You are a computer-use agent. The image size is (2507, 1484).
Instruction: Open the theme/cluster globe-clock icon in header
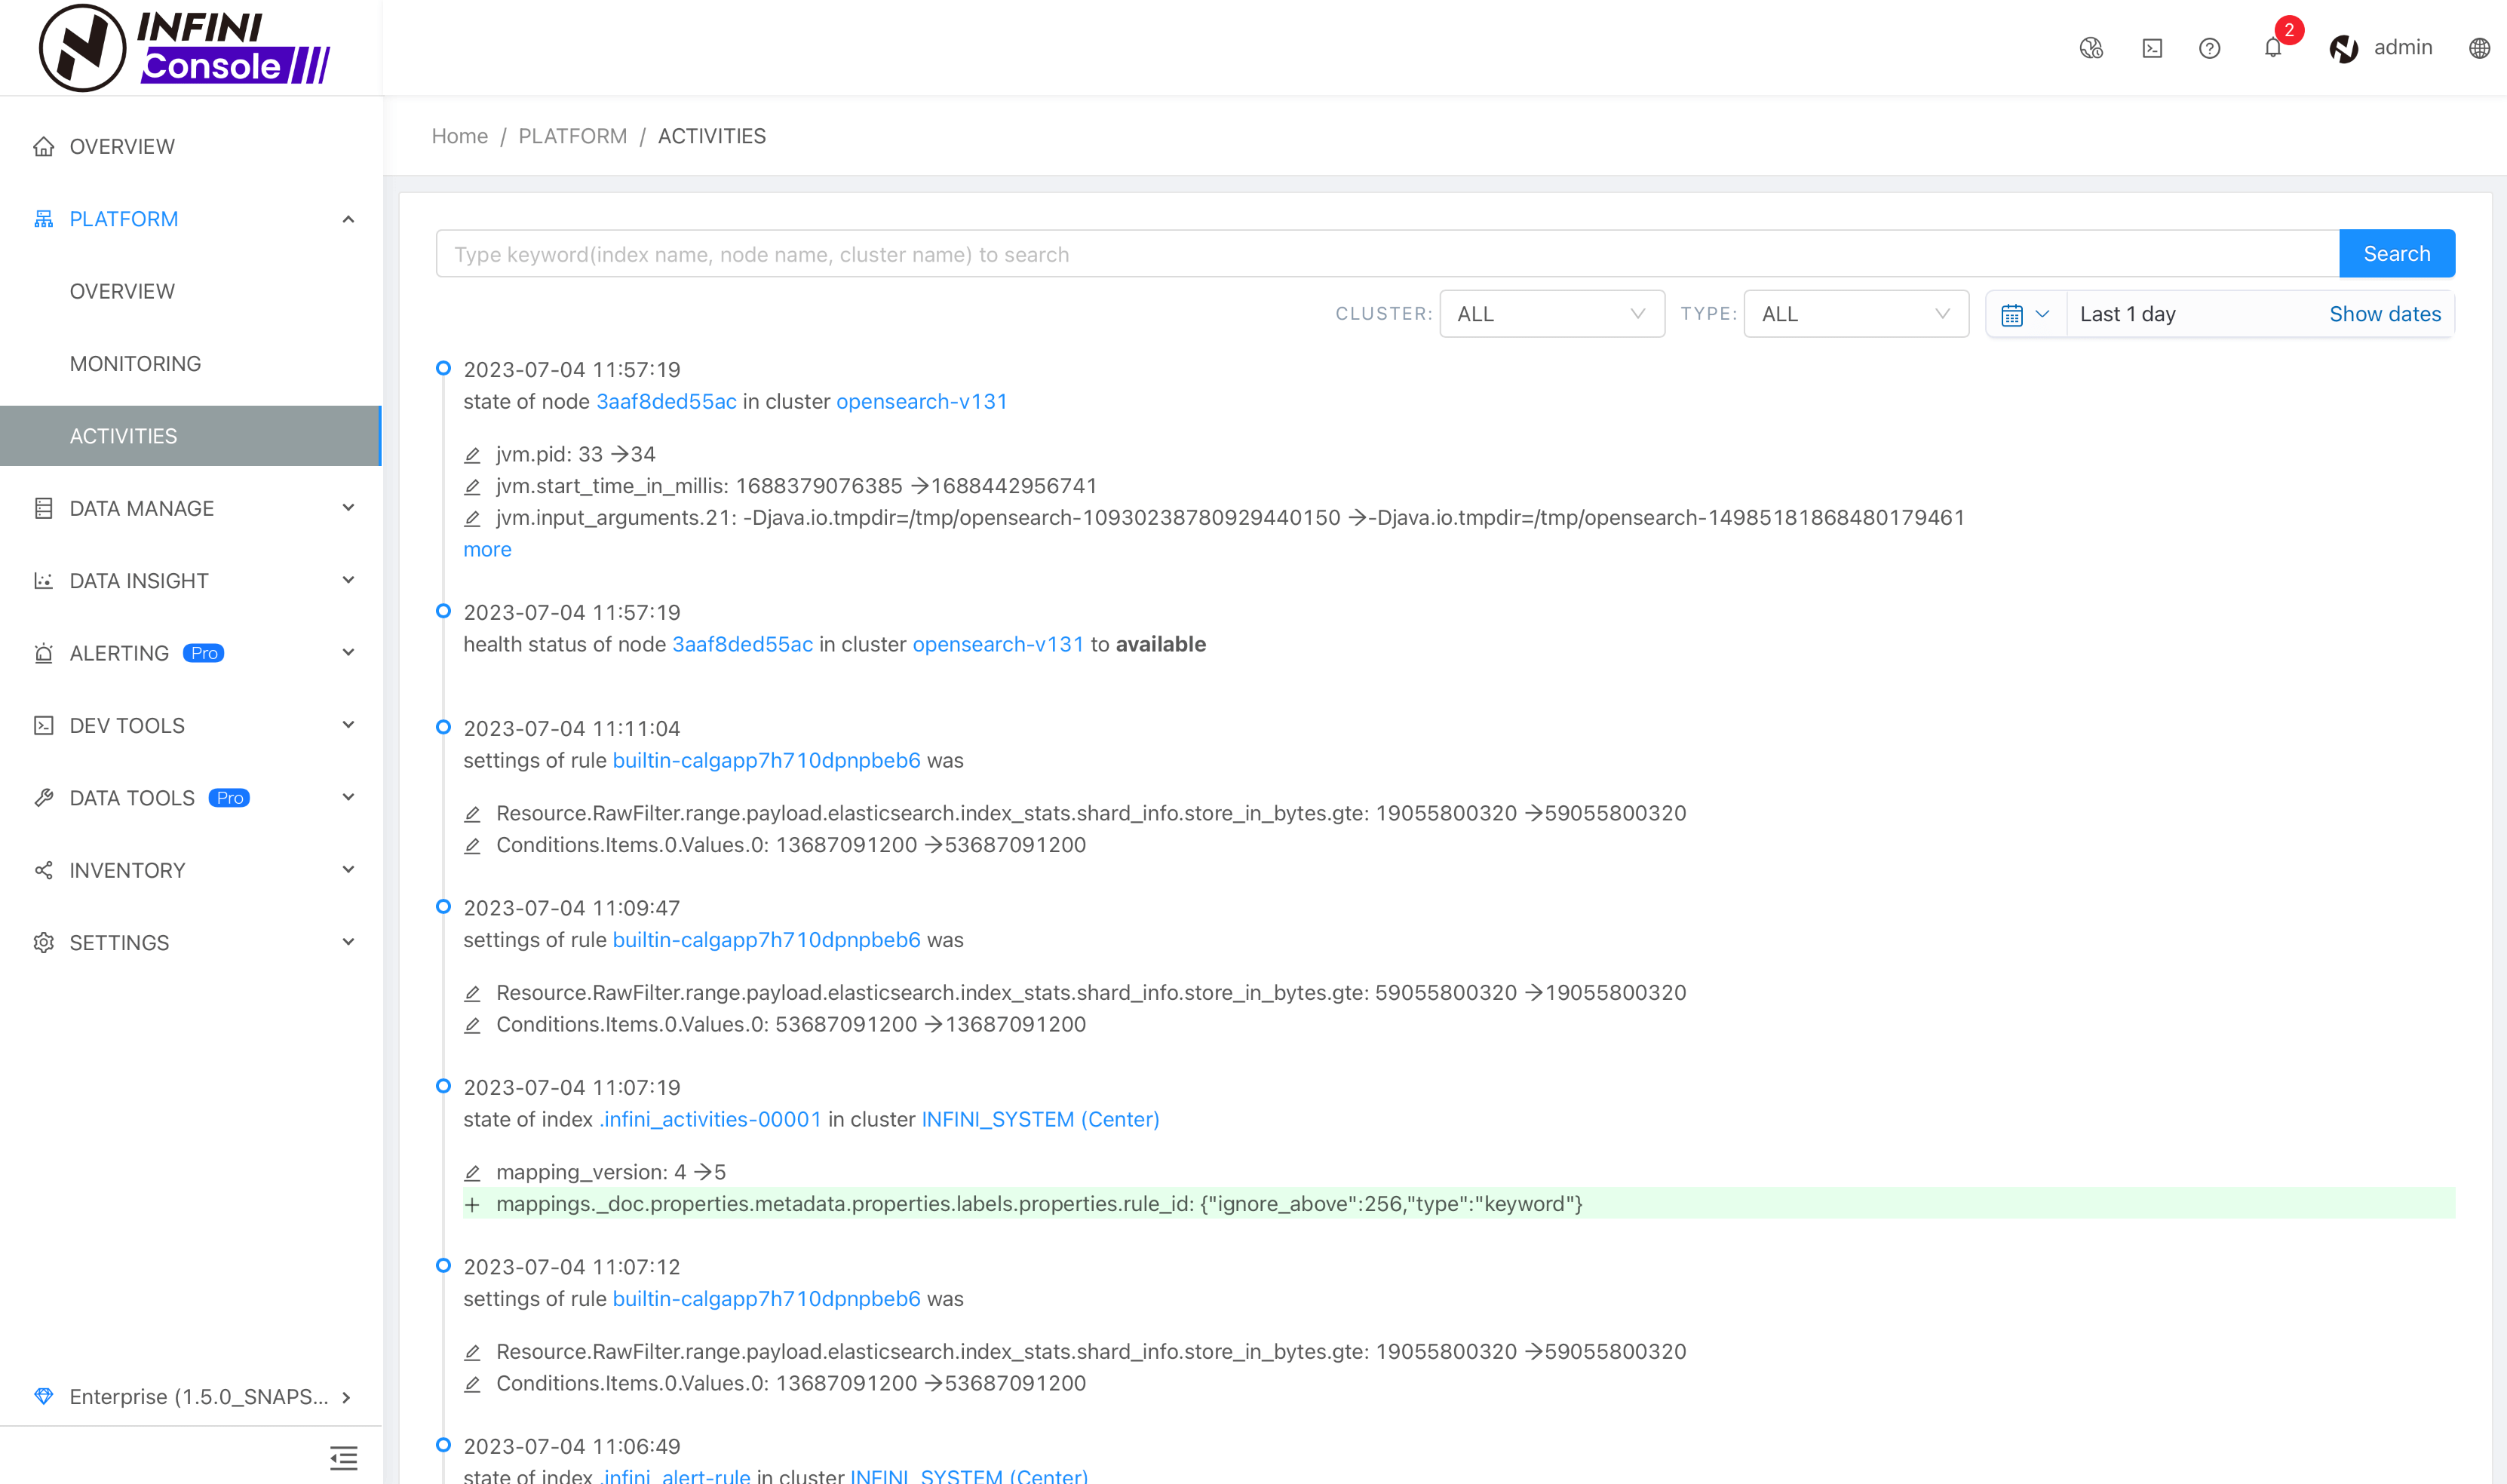[x=2091, y=48]
